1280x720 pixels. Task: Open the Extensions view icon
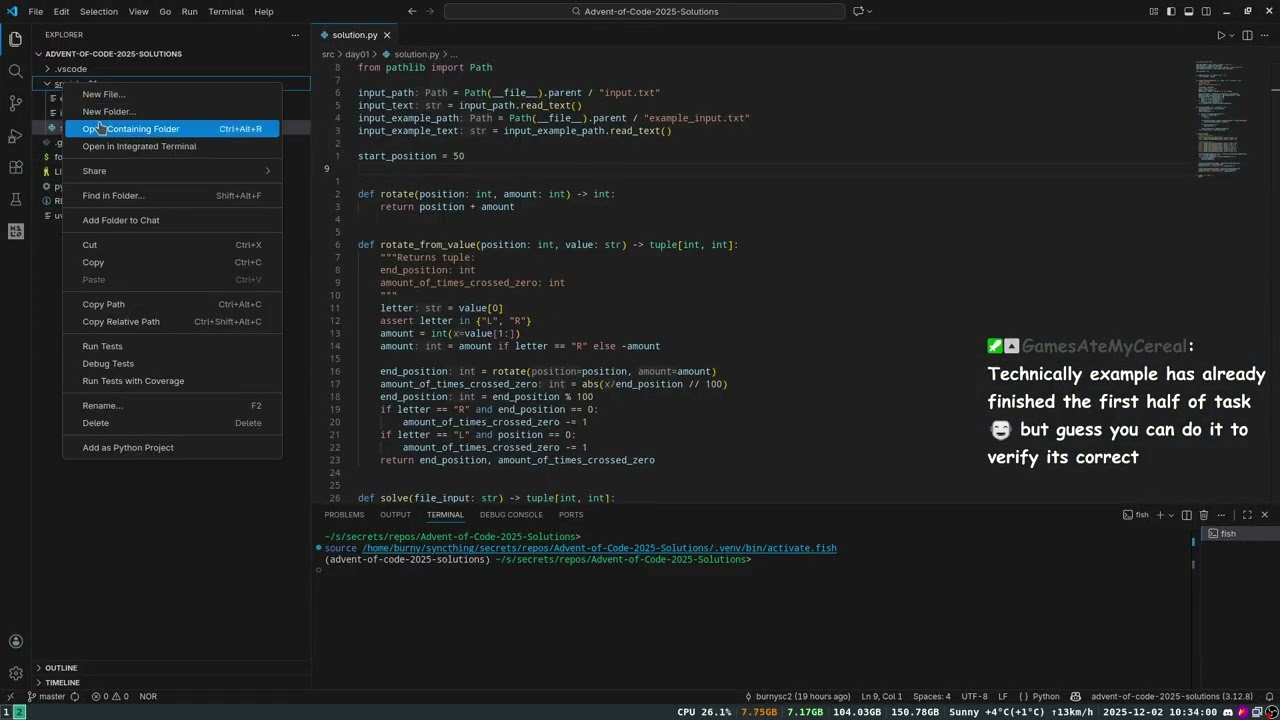pyautogui.click(x=15, y=167)
